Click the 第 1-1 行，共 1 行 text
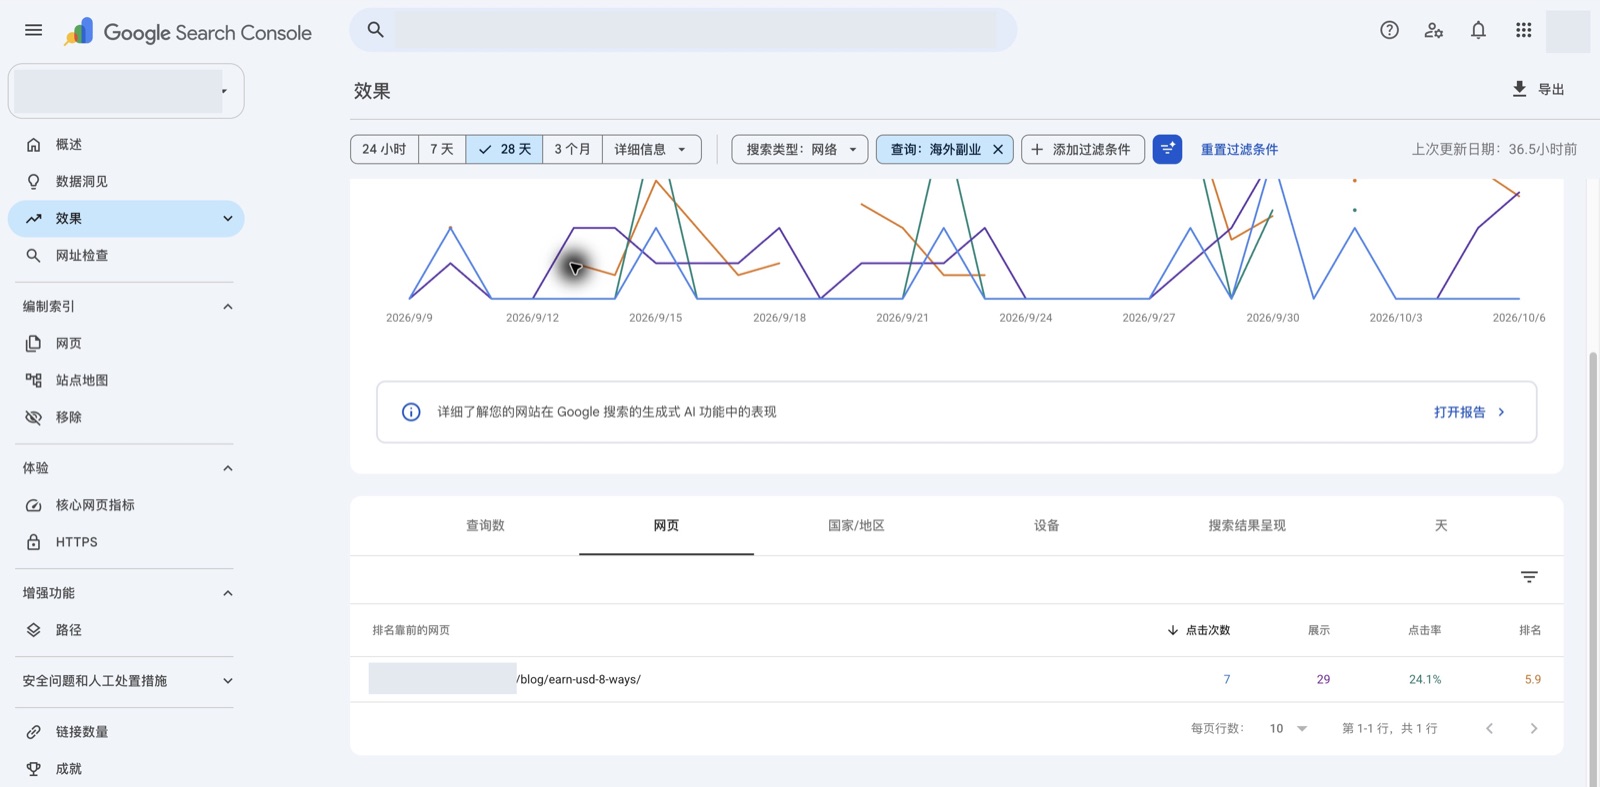Screen dimensions: 1600x787 tap(1390, 728)
